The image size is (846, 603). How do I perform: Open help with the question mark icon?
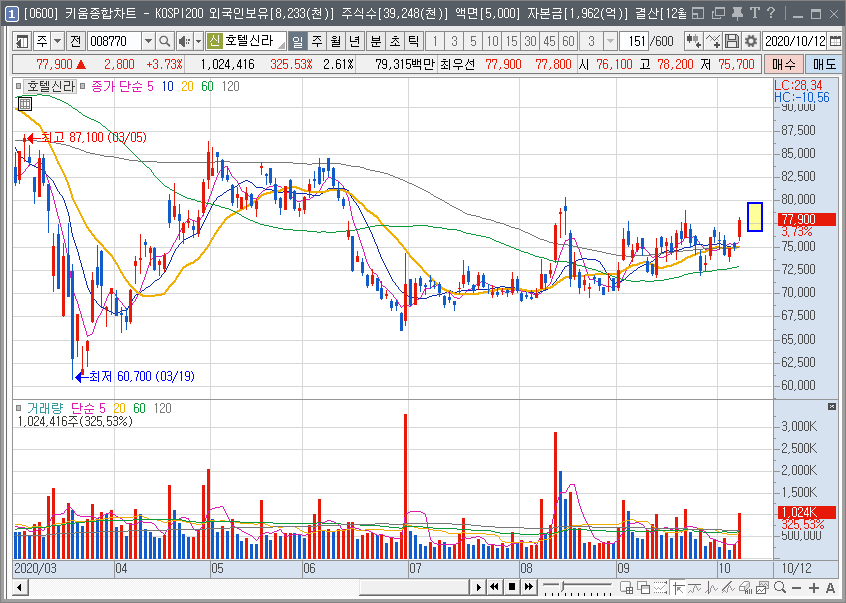point(771,13)
